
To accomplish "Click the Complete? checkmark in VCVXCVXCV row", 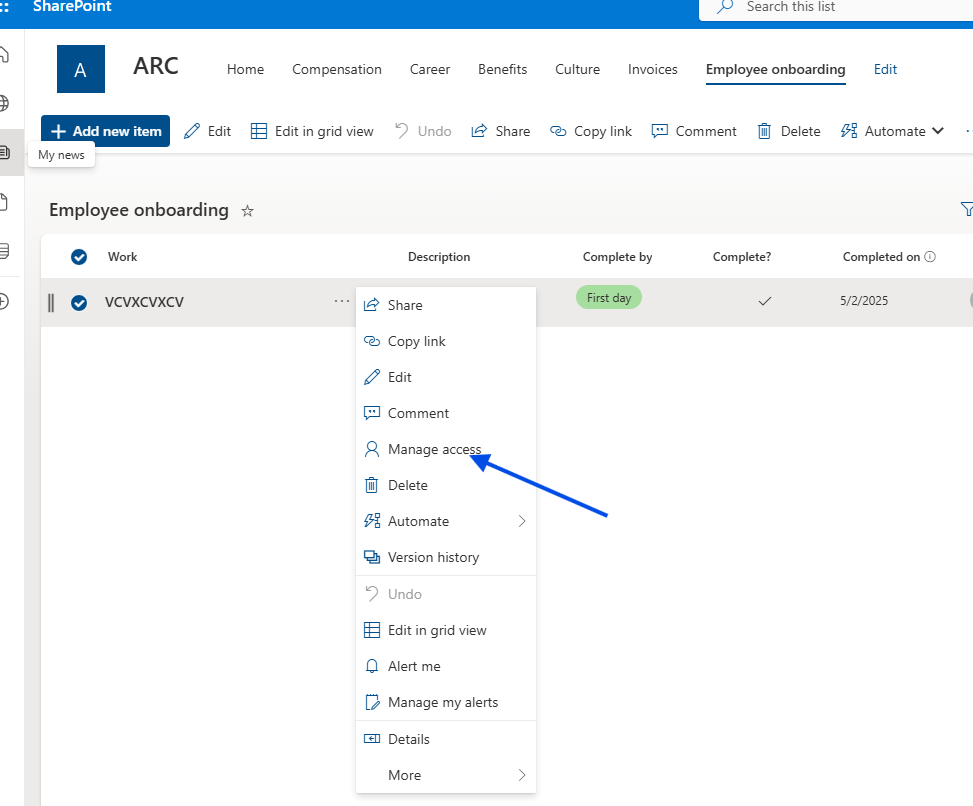I will (x=765, y=301).
